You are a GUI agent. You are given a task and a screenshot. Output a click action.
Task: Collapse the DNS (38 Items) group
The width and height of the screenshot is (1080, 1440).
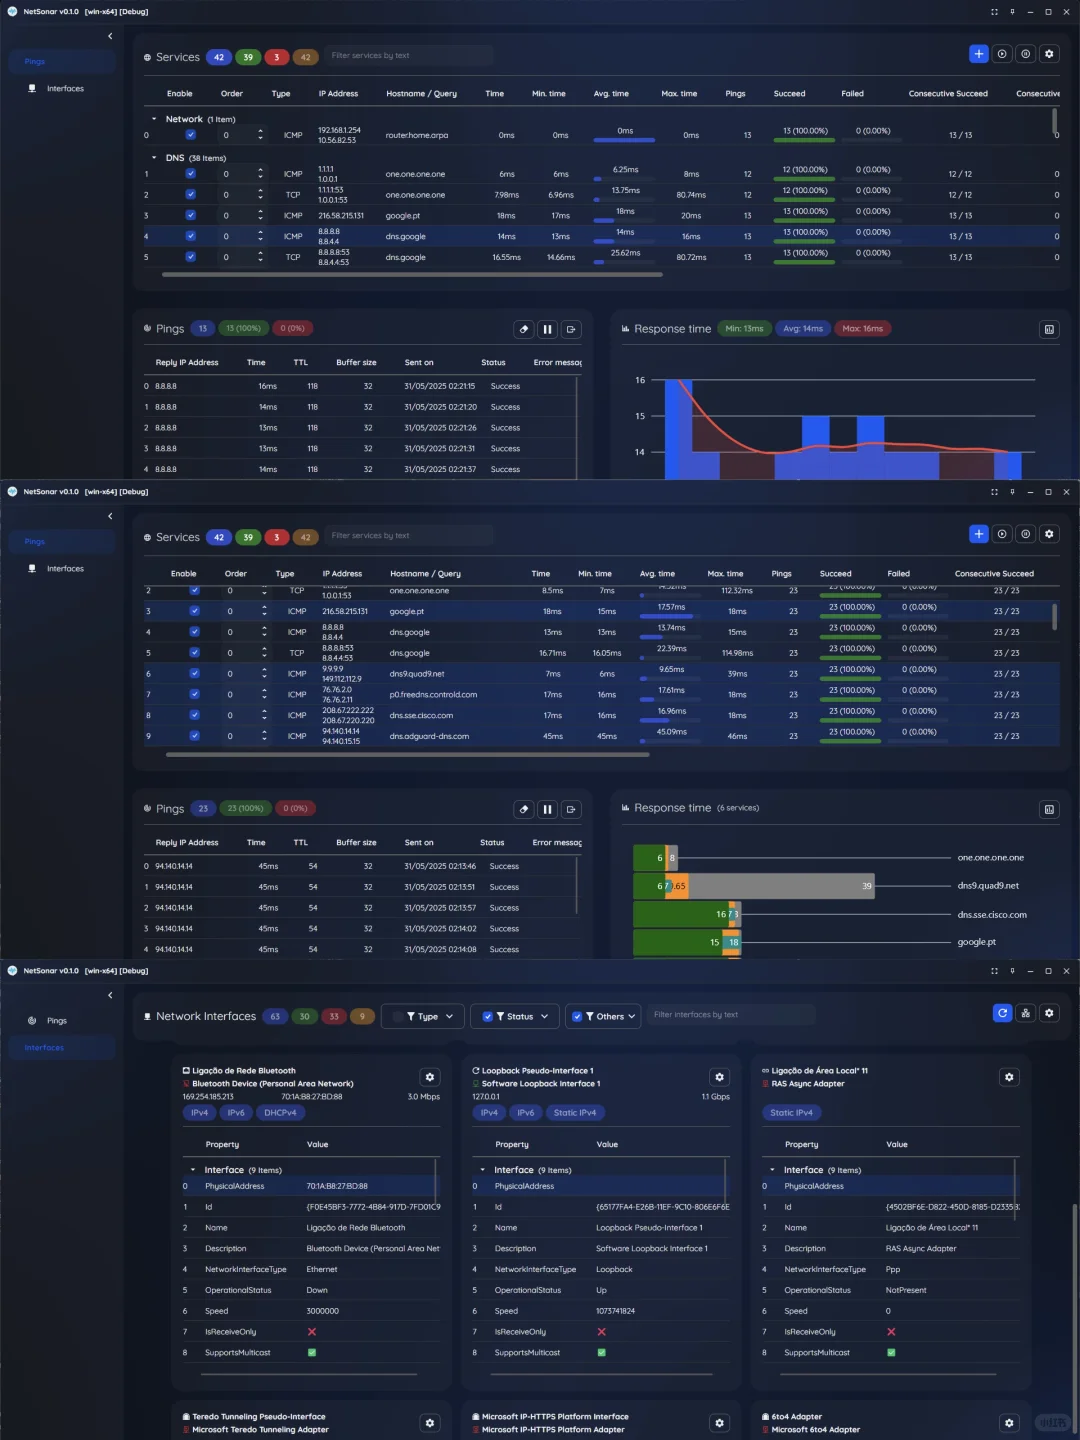click(x=154, y=158)
